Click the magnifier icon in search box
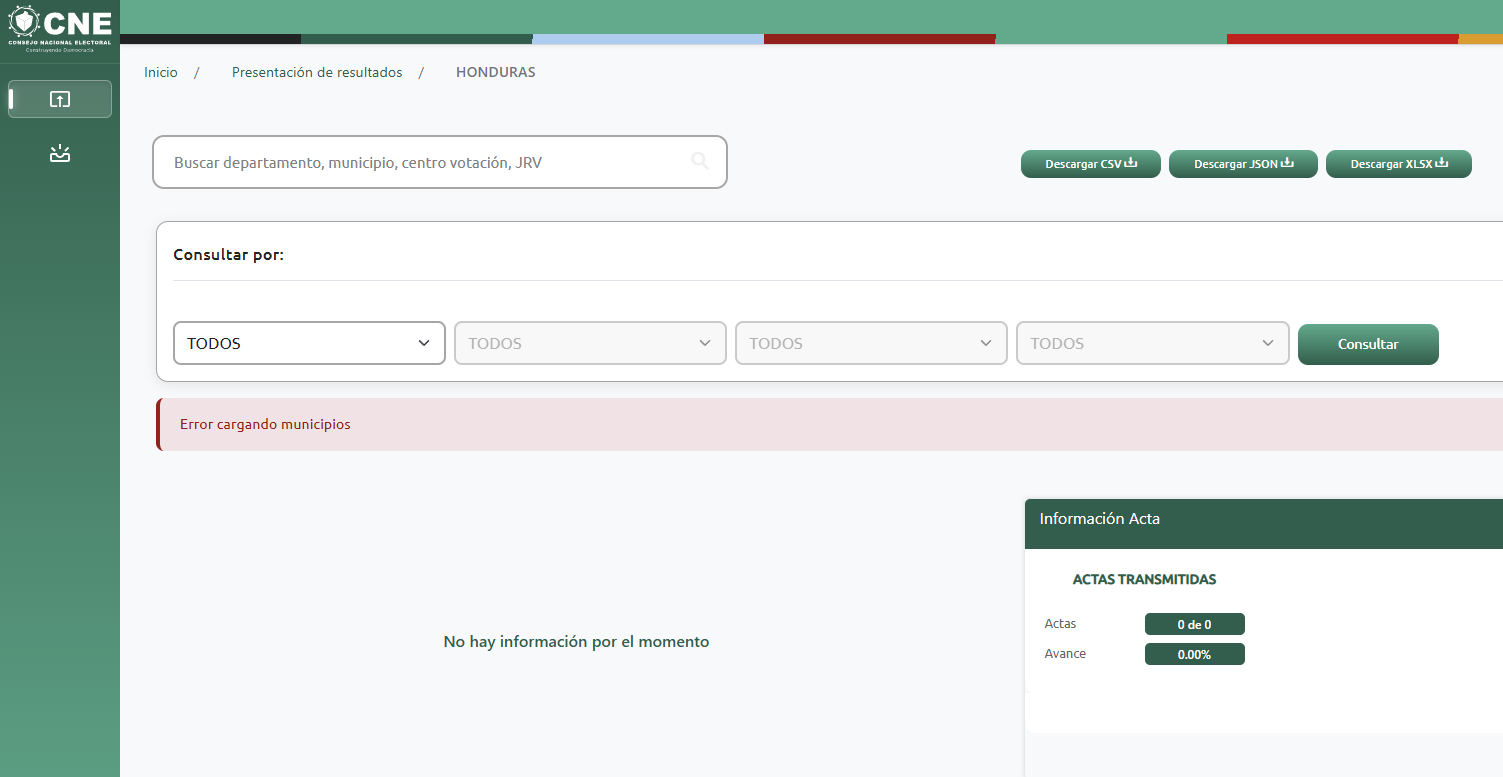 point(700,161)
